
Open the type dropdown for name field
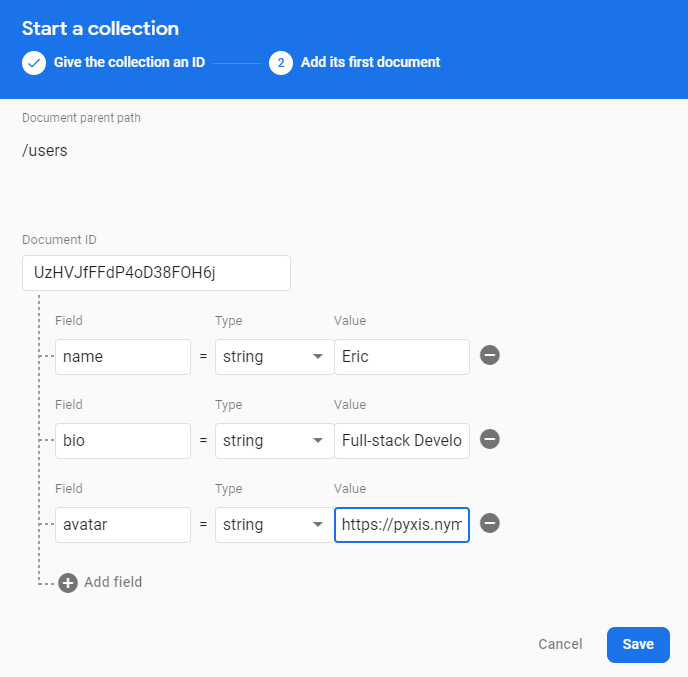pyautogui.click(x=274, y=357)
